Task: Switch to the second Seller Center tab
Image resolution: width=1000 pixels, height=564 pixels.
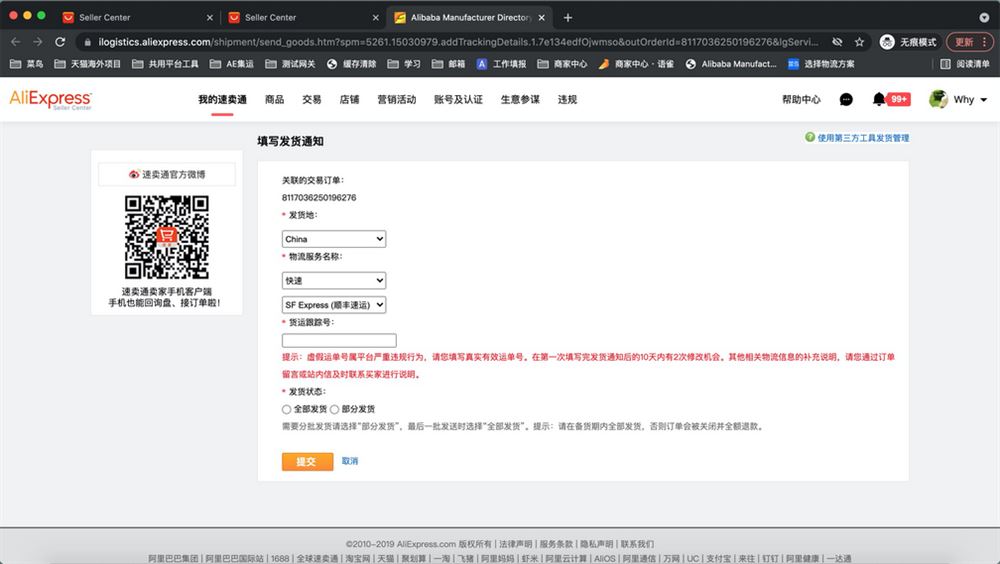Action: 300,17
